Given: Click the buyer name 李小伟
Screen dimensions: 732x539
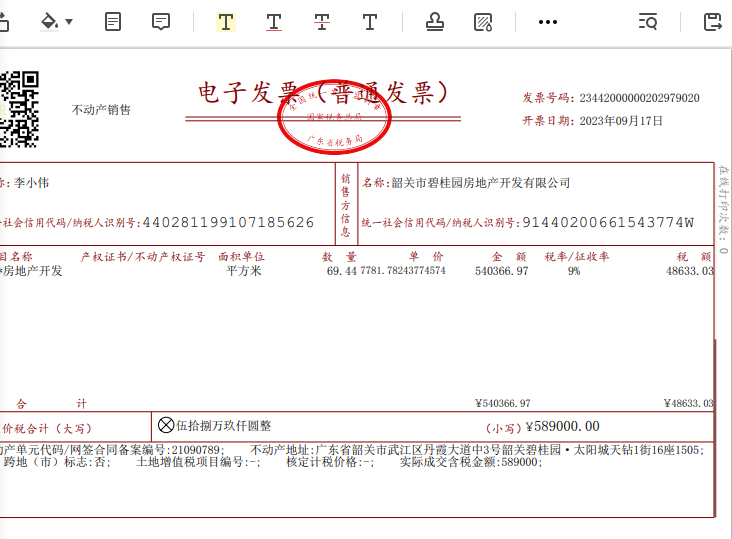Looking at the screenshot, I should [31, 183].
